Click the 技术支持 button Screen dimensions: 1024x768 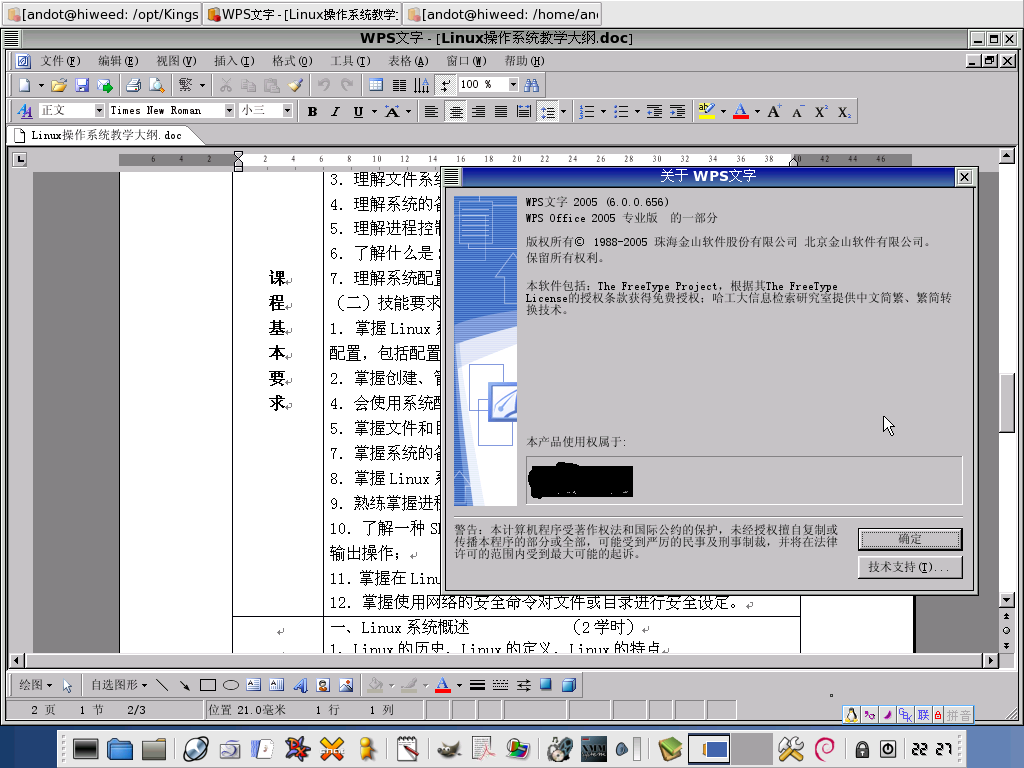click(910, 568)
